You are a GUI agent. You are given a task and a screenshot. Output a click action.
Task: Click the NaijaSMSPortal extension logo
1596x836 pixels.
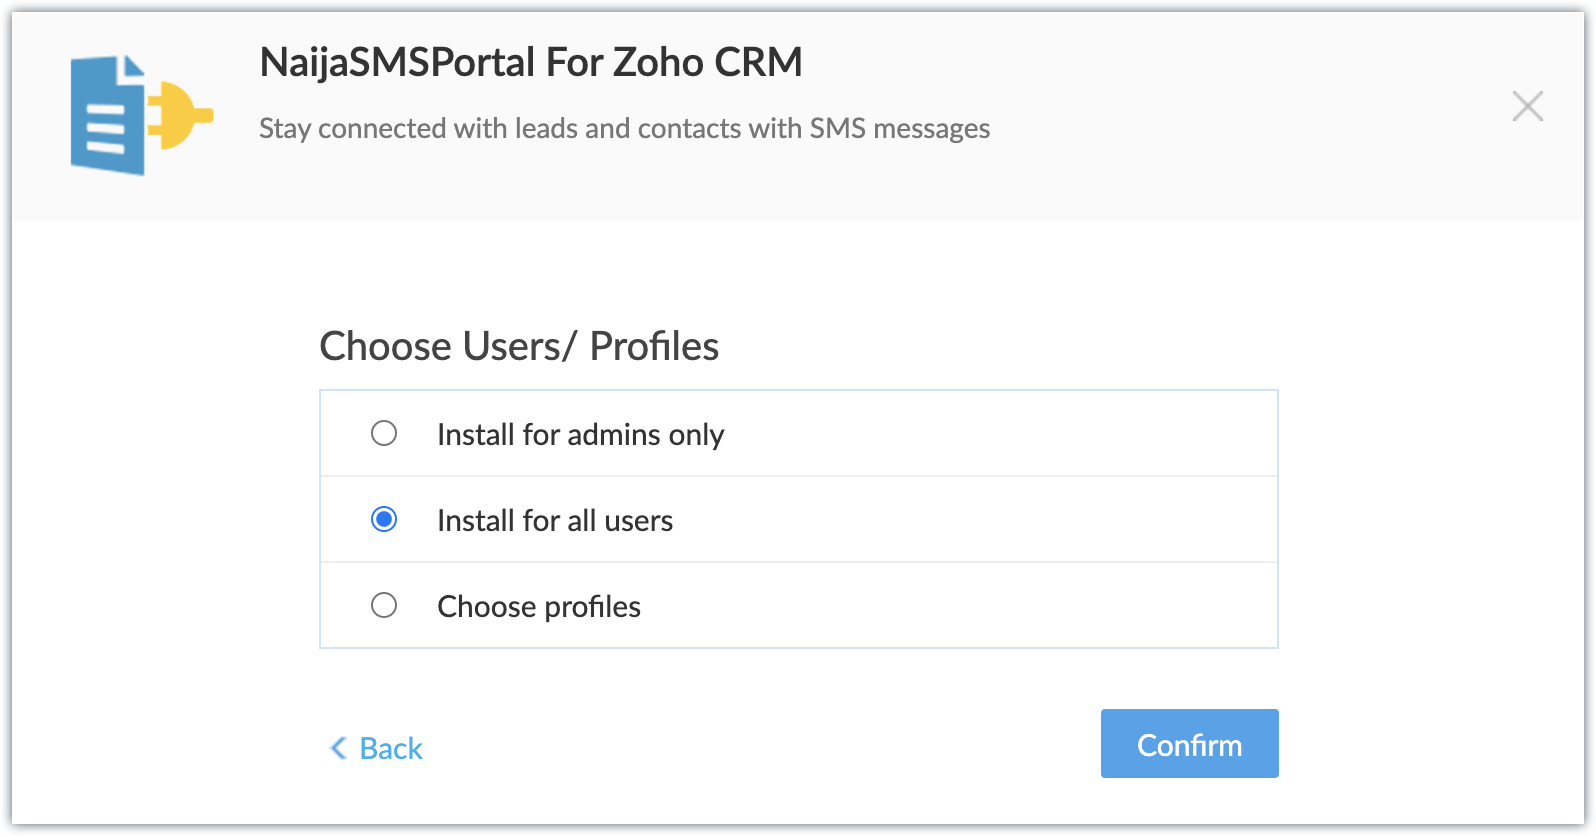coord(140,115)
